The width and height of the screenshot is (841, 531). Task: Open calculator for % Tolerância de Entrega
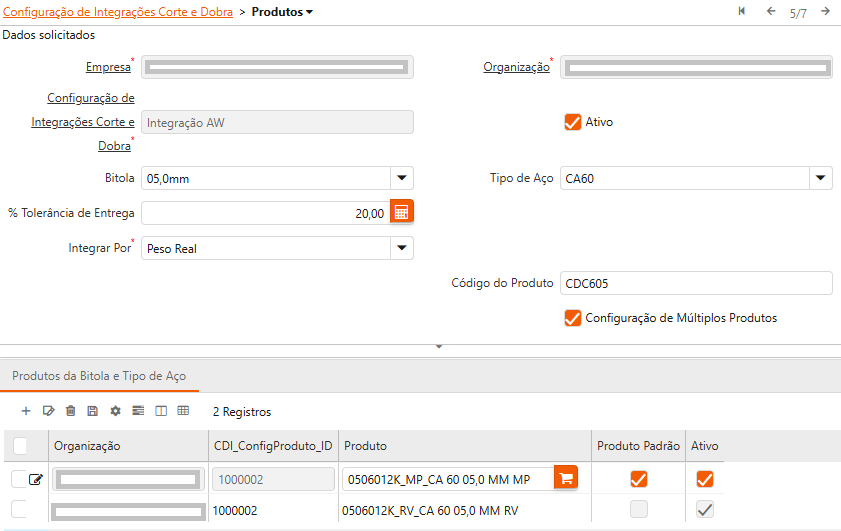coord(401,213)
